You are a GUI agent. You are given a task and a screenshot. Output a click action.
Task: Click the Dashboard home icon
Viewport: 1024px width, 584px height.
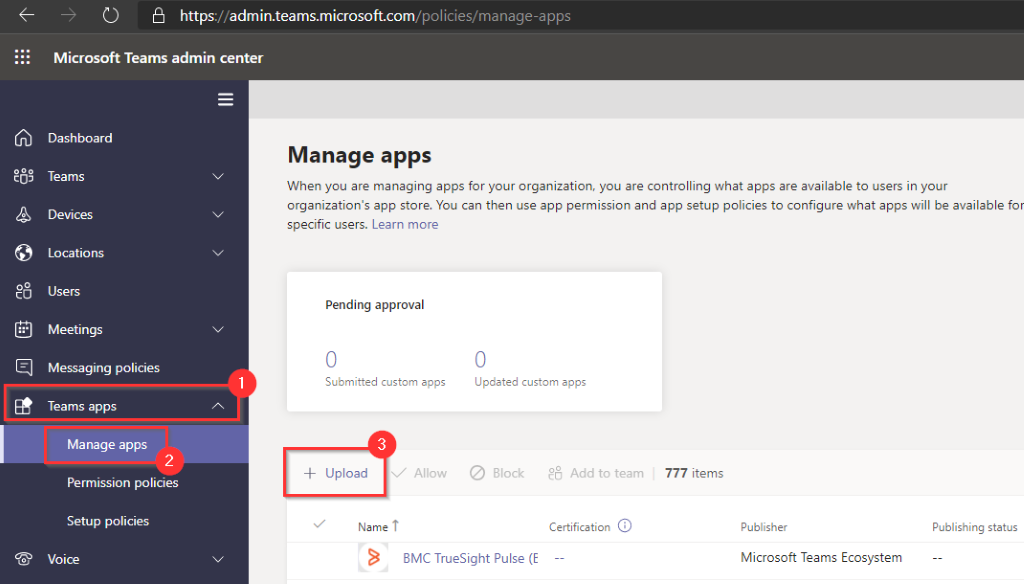click(24, 138)
